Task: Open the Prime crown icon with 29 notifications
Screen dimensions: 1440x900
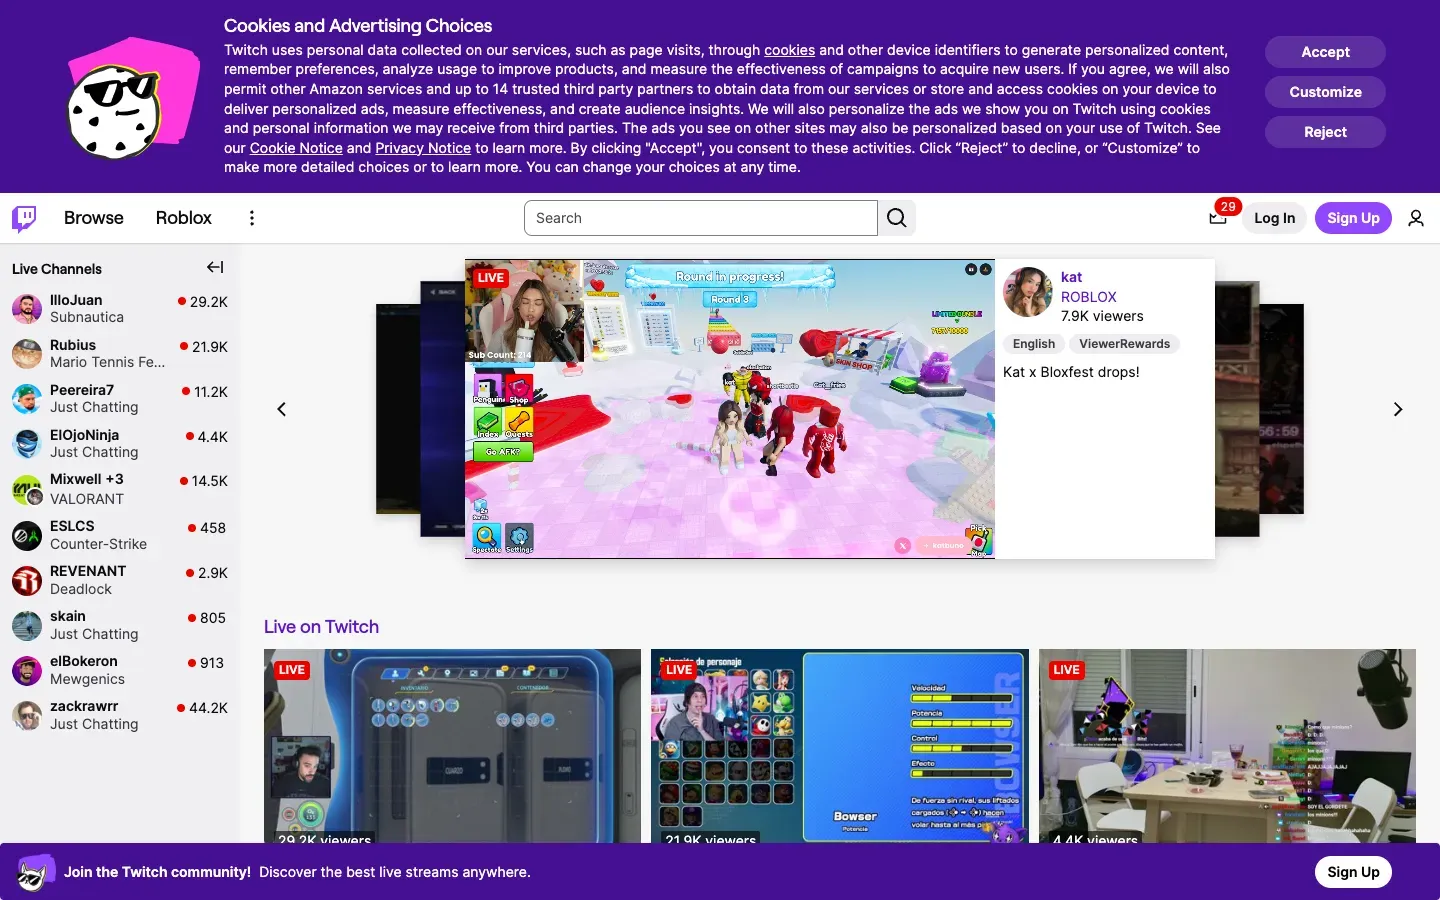Action: (x=1218, y=218)
